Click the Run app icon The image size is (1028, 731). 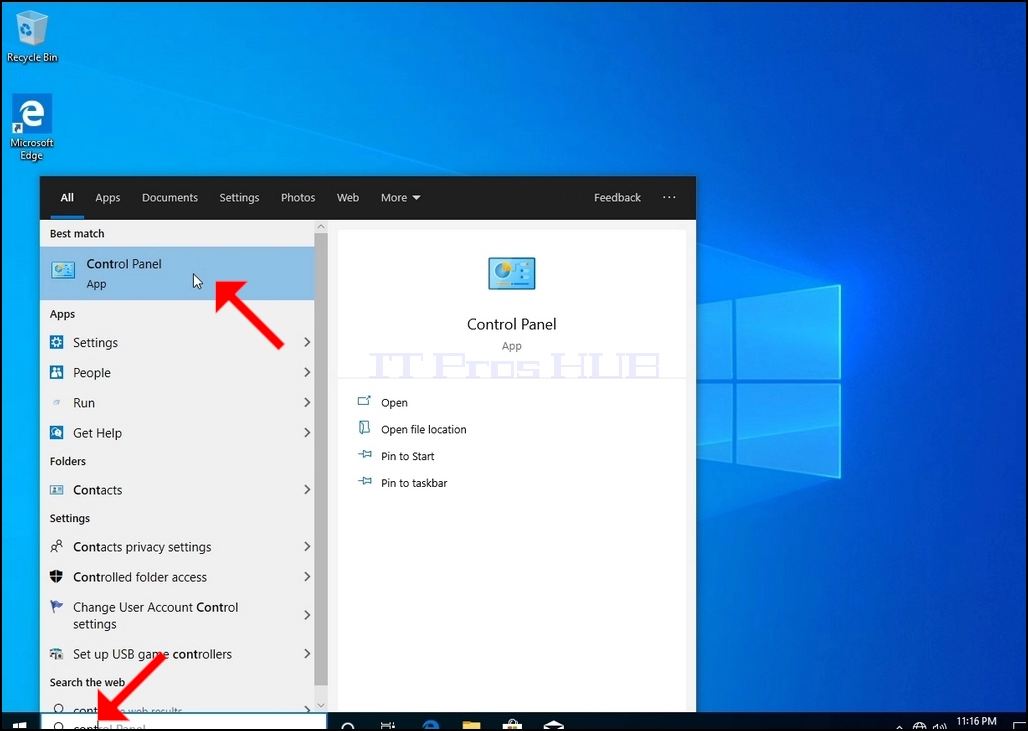coord(57,403)
